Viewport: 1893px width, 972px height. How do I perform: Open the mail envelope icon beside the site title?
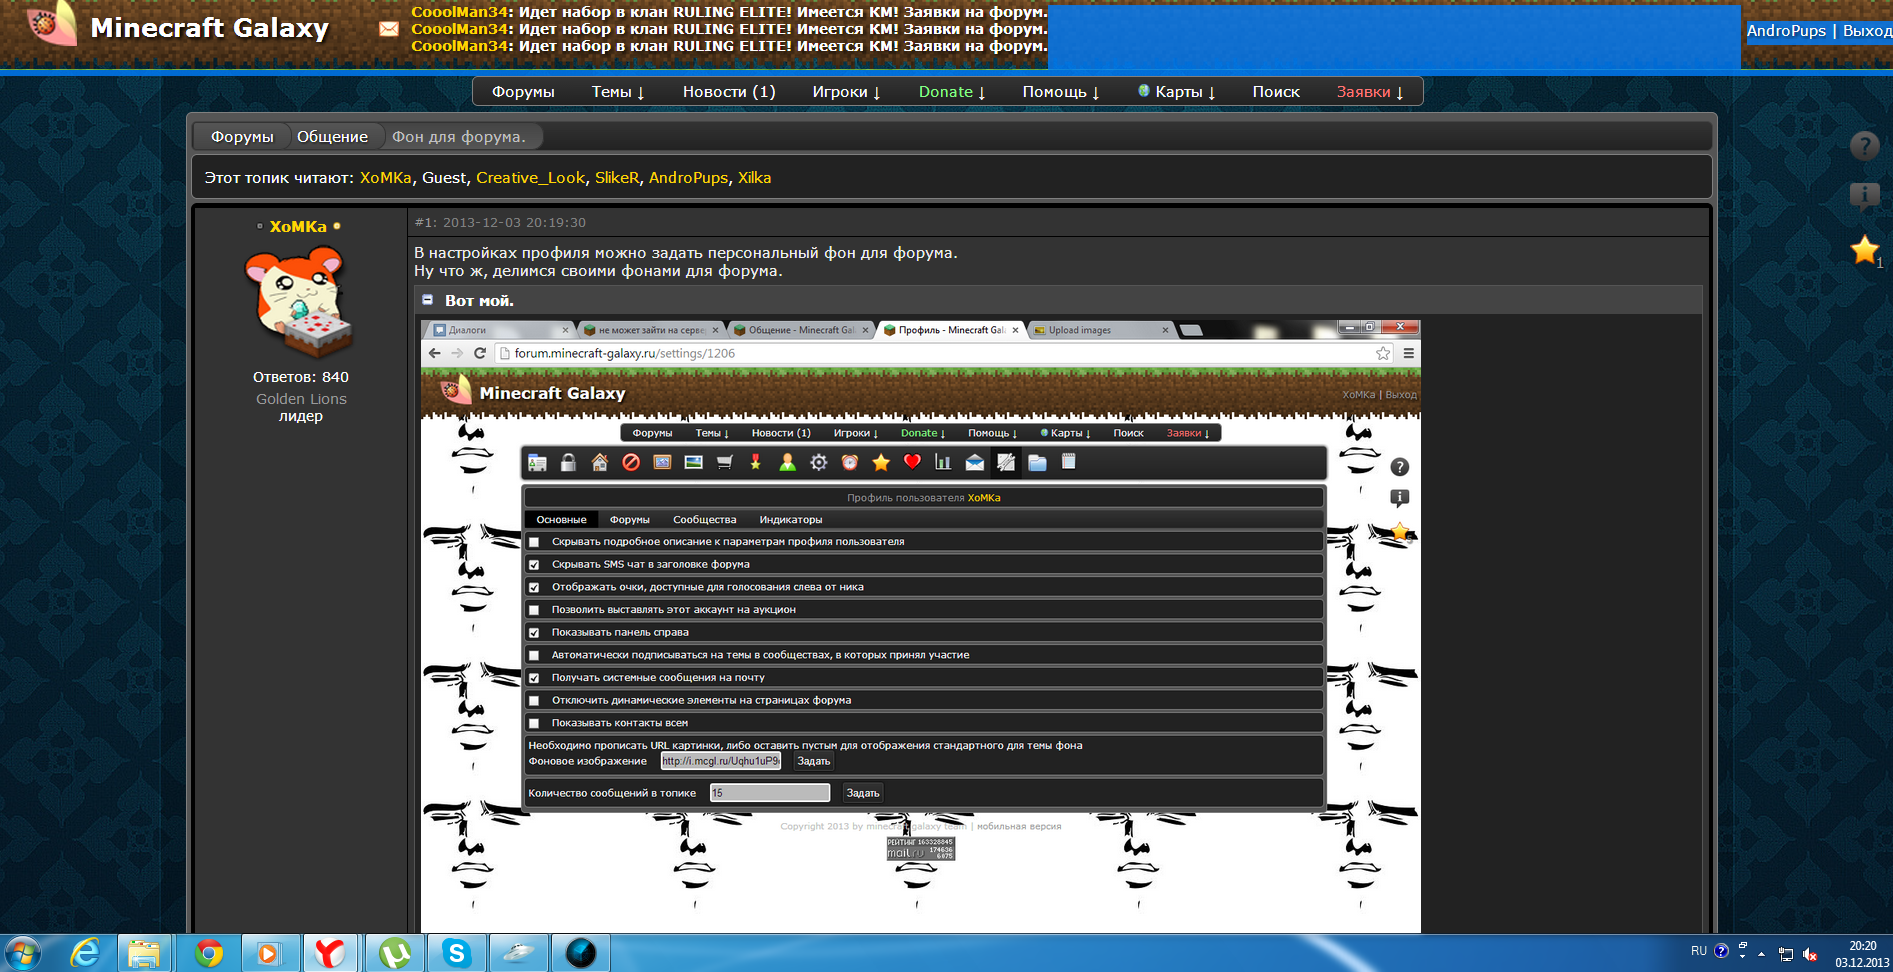click(x=388, y=29)
